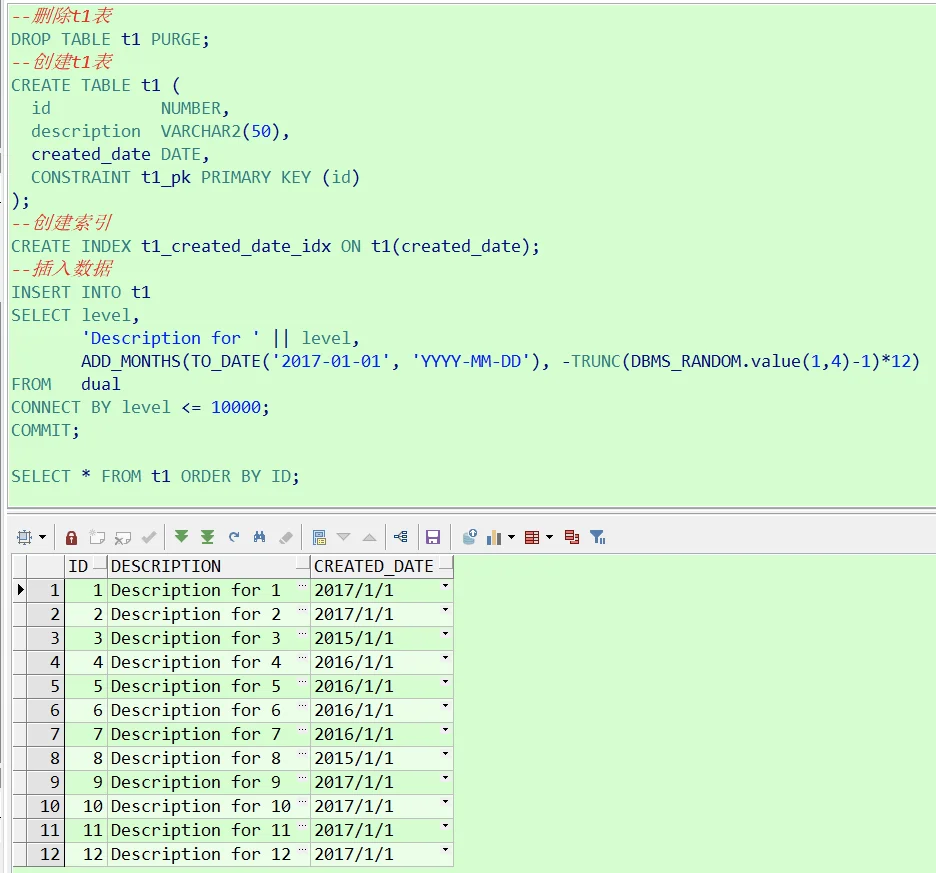Viewport: 936px width, 873px height.
Task: Click 'INSERT INTO t1' line
Action: click(81, 292)
